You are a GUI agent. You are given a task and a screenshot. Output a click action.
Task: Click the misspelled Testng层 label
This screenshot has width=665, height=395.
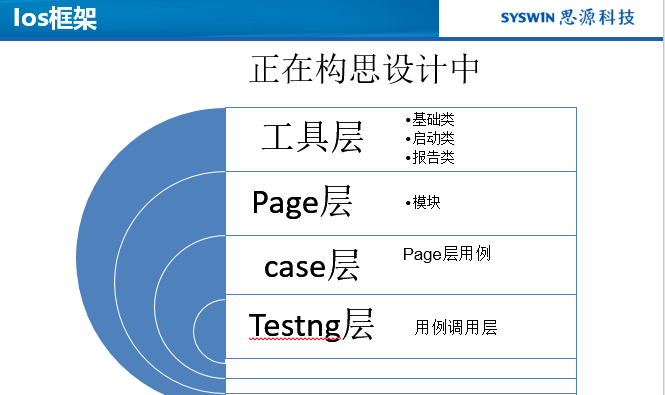point(311,325)
